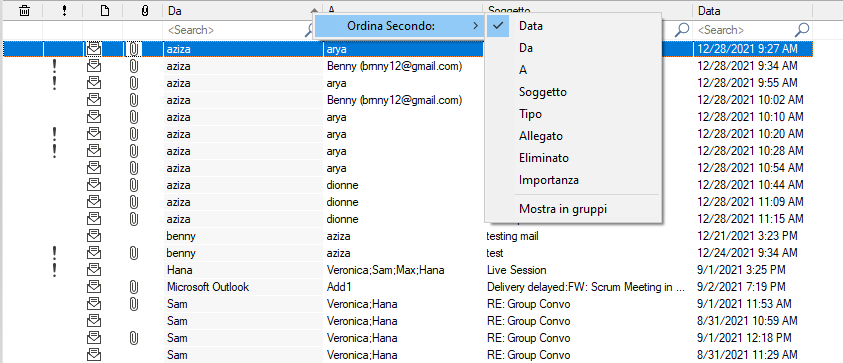
Task: Sort by 'Eliminato' in the submenu
Action: (573, 158)
